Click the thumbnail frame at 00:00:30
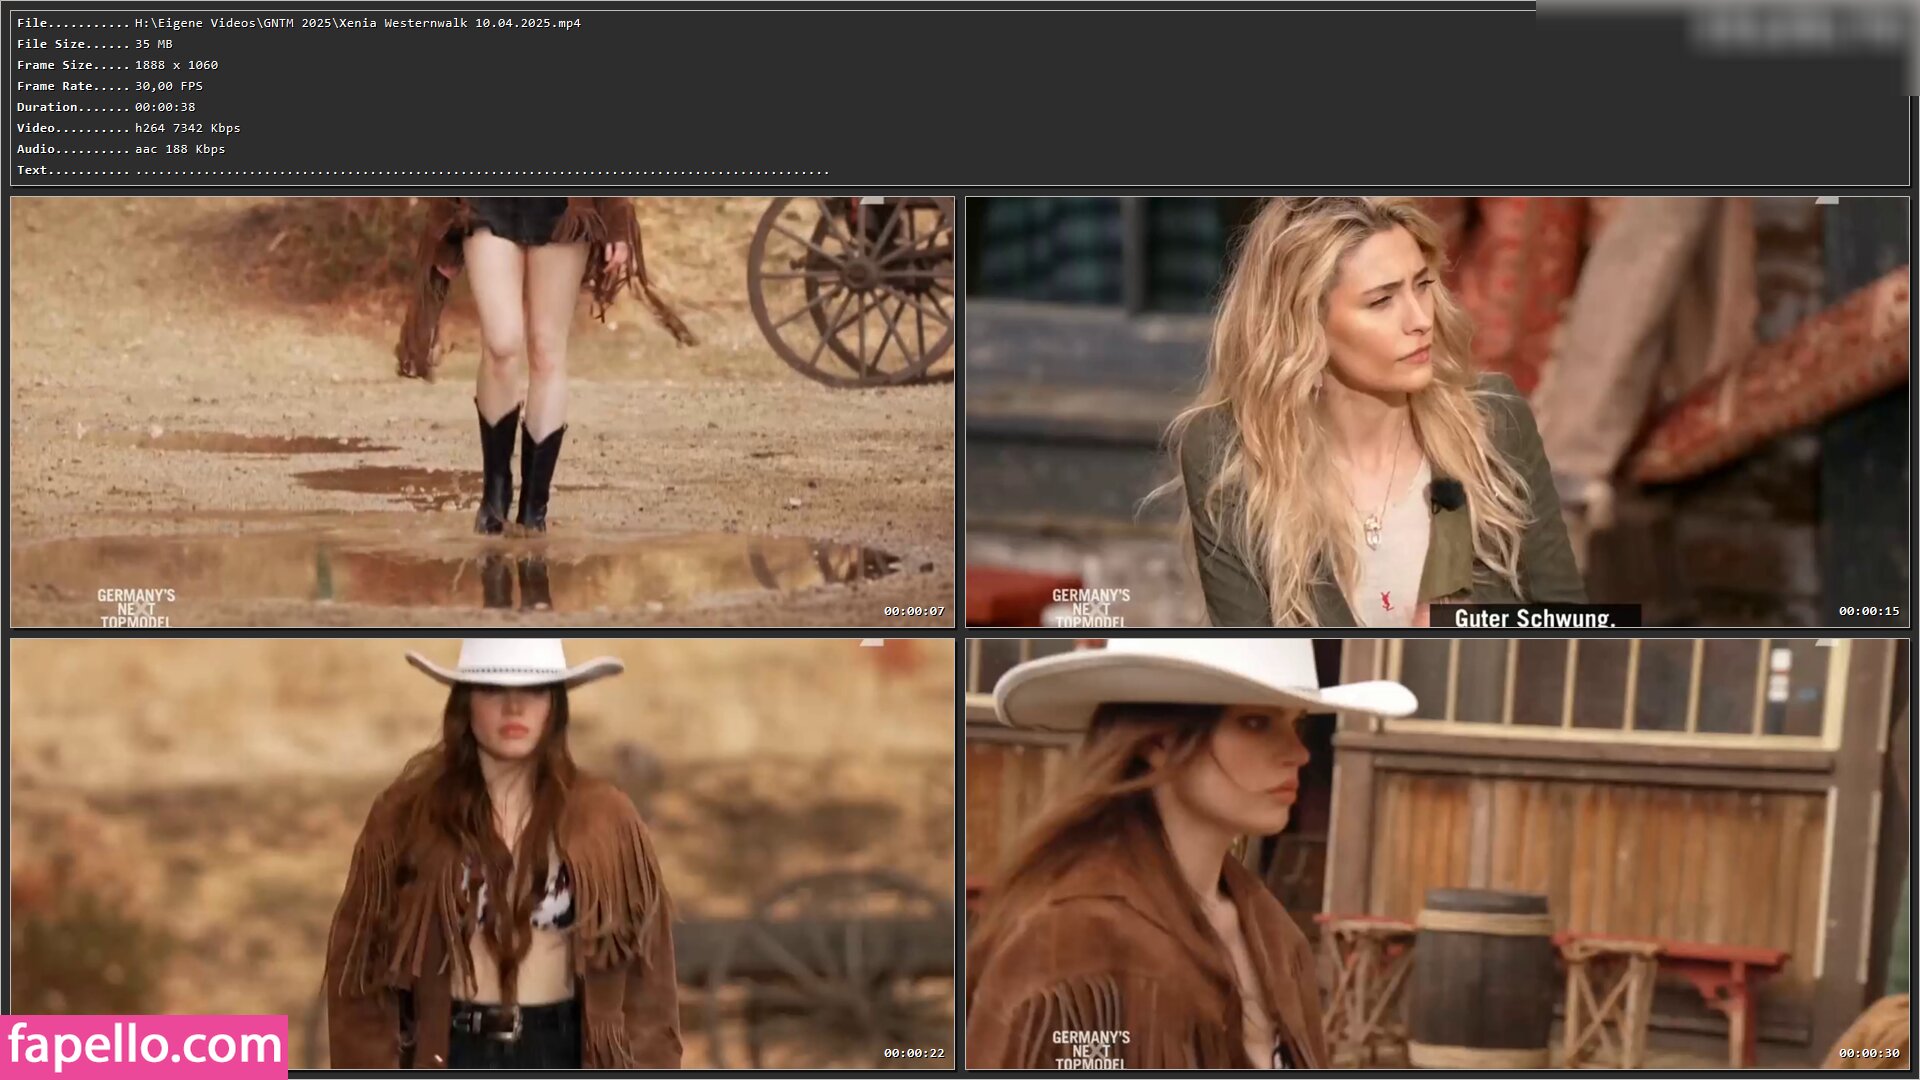Viewport: 1920px width, 1080px height. coord(1437,854)
